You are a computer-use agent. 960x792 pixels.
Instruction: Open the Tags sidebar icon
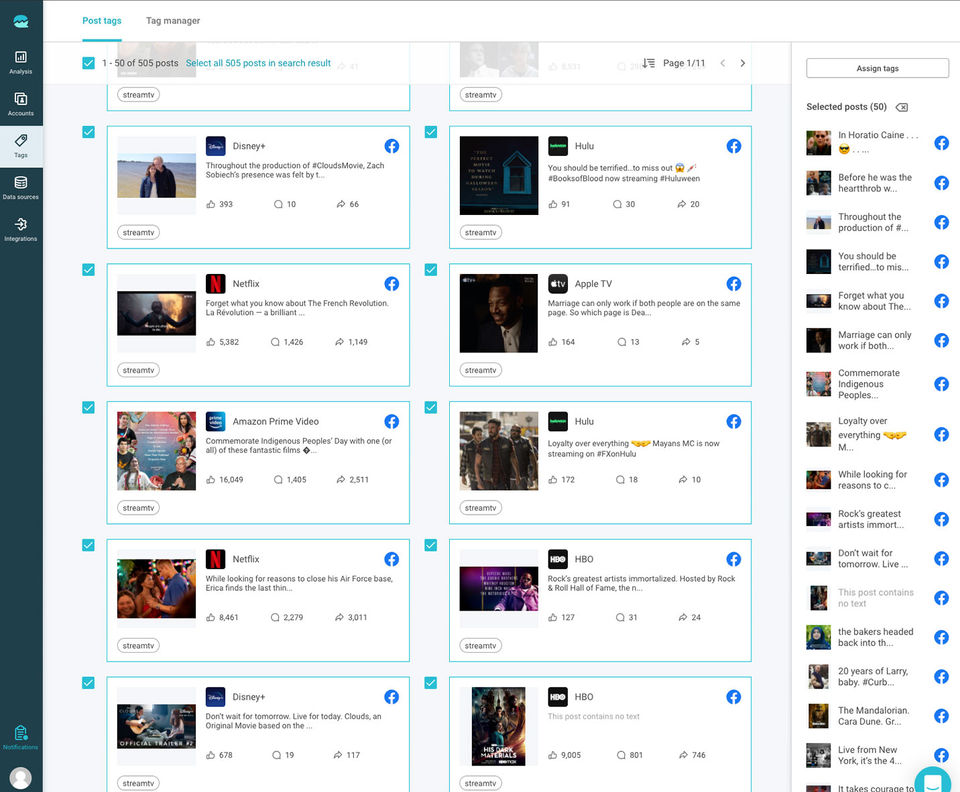(21, 146)
